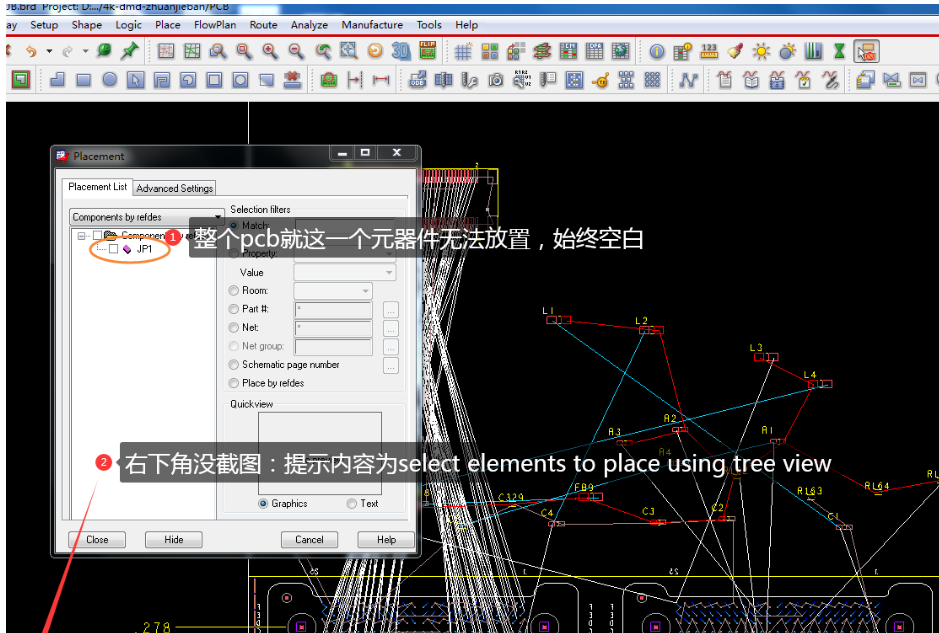Click the Close button in Placement dialog
The image size is (939, 633).
(x=97, y=540)
